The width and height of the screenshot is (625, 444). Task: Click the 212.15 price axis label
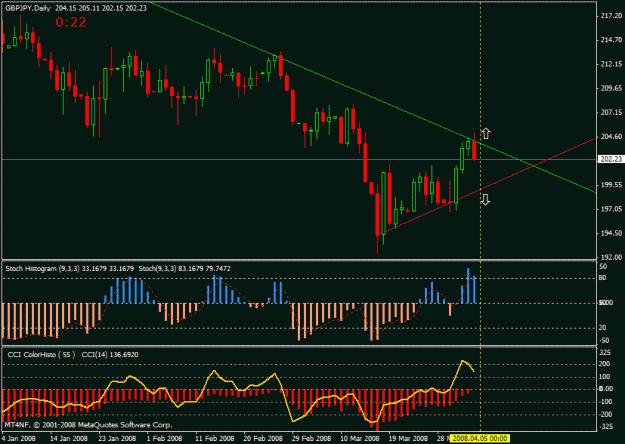[611, 64]
